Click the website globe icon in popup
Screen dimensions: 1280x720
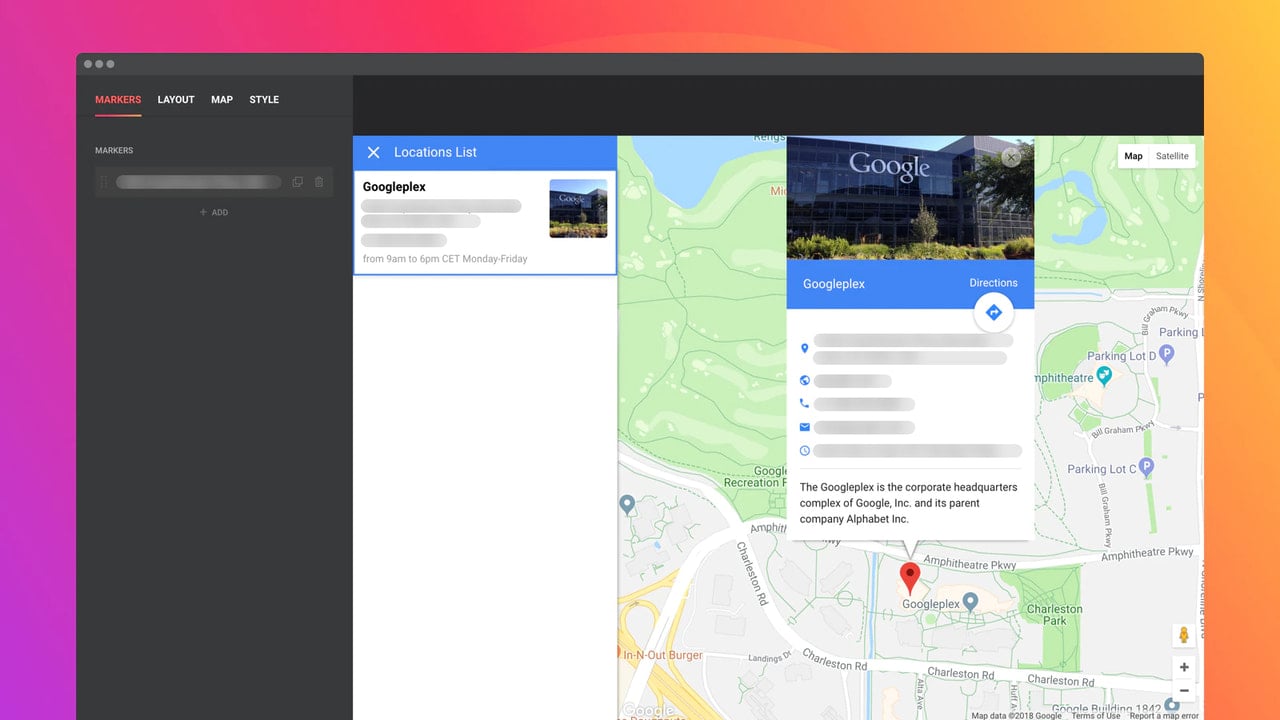pyautogui.click(x=805, y=381)
